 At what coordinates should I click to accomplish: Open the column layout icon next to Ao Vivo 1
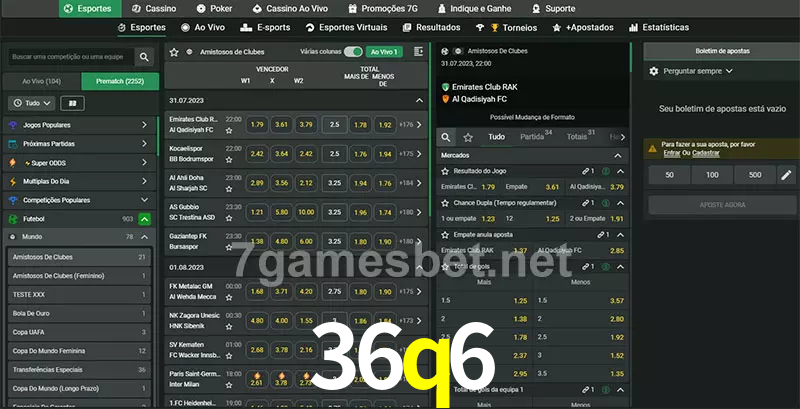click(x=418, y=52)
